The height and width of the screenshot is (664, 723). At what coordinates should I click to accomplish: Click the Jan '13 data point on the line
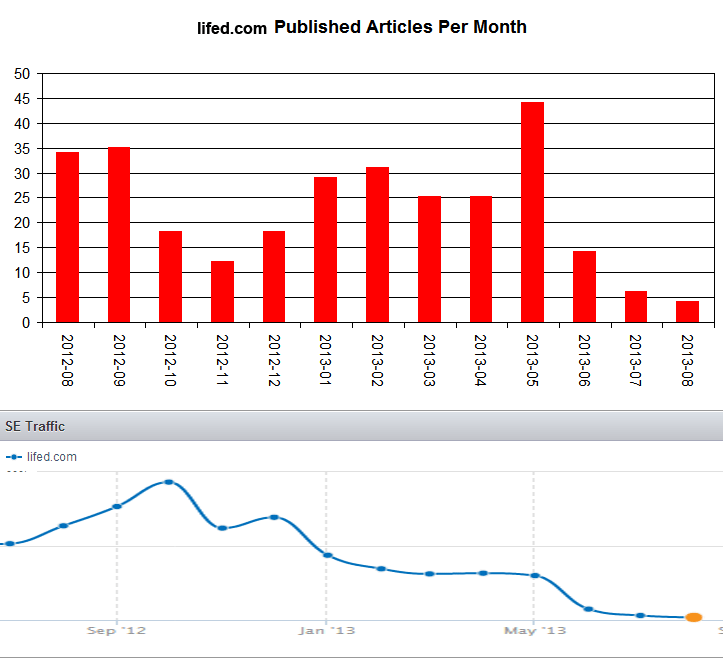click(328, 555)
